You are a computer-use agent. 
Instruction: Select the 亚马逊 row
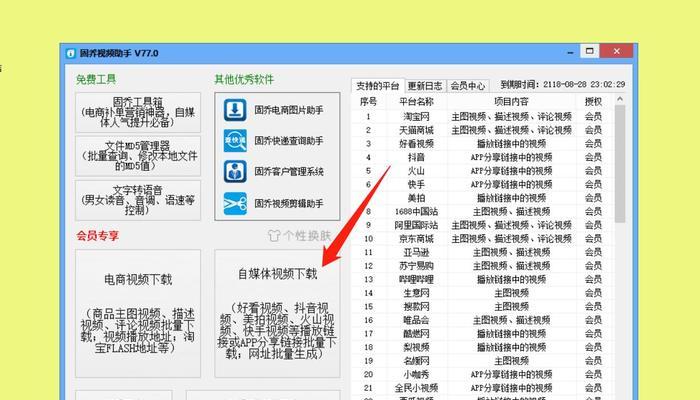click(x=482, y=252)
